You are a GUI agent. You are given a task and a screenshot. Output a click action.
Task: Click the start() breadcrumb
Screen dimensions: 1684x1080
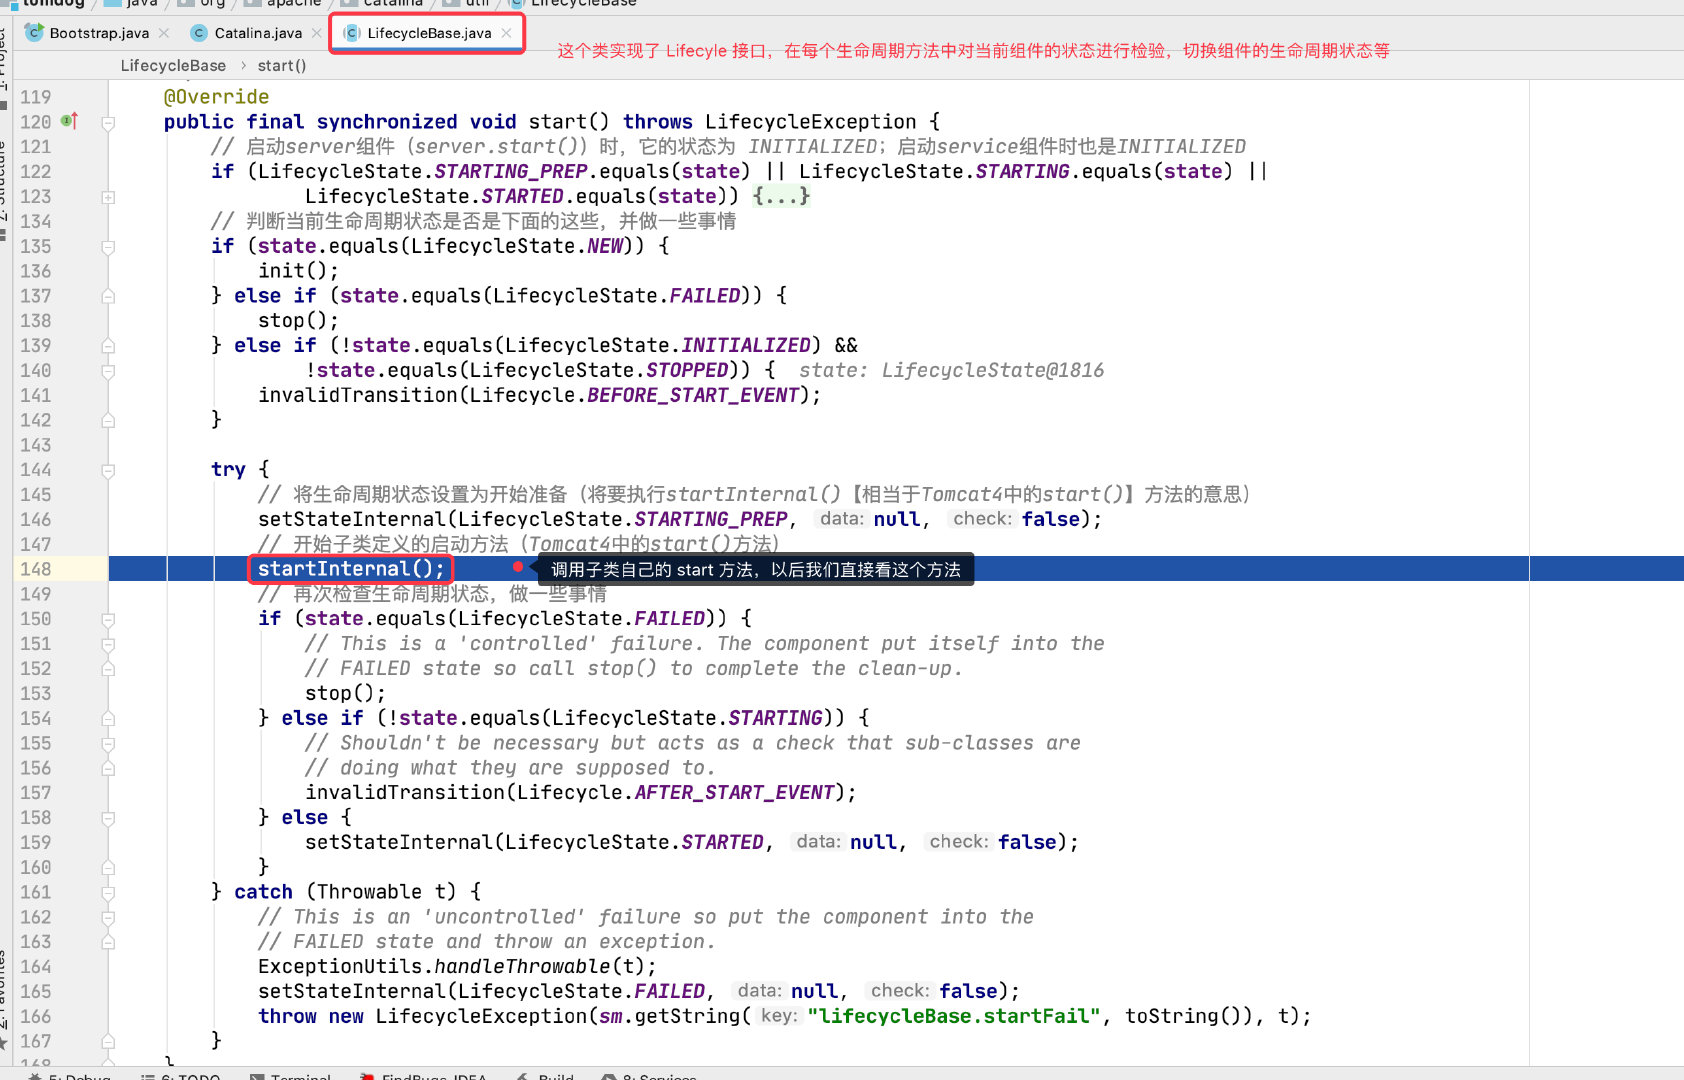pyautogui.click(x=282, y=65)
